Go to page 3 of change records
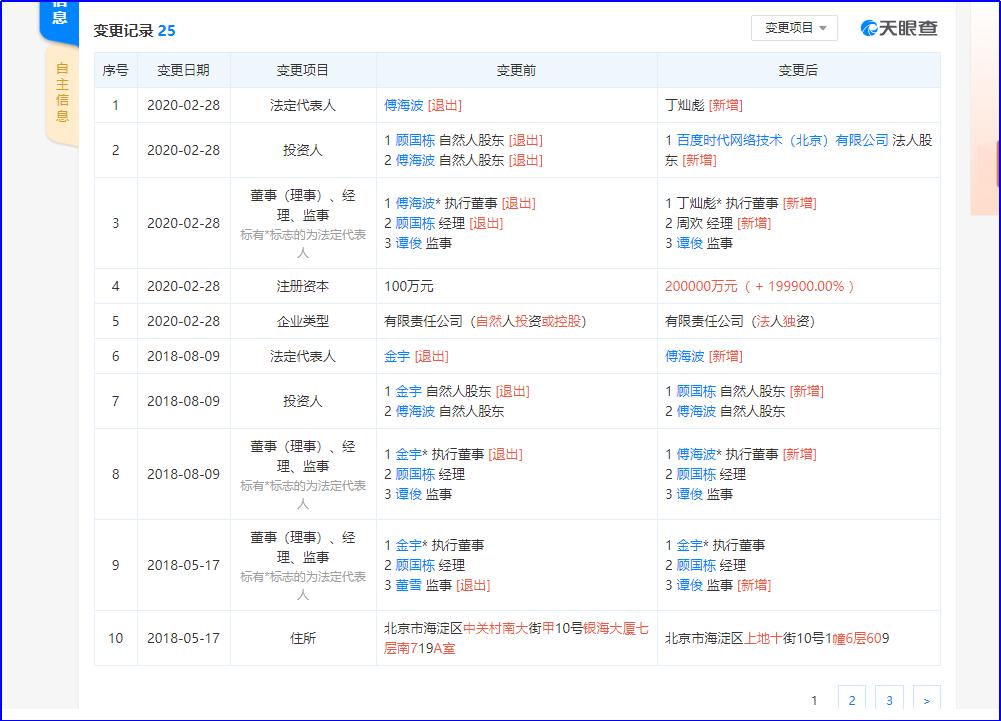1001x721 pixels. tap(888, 698)
